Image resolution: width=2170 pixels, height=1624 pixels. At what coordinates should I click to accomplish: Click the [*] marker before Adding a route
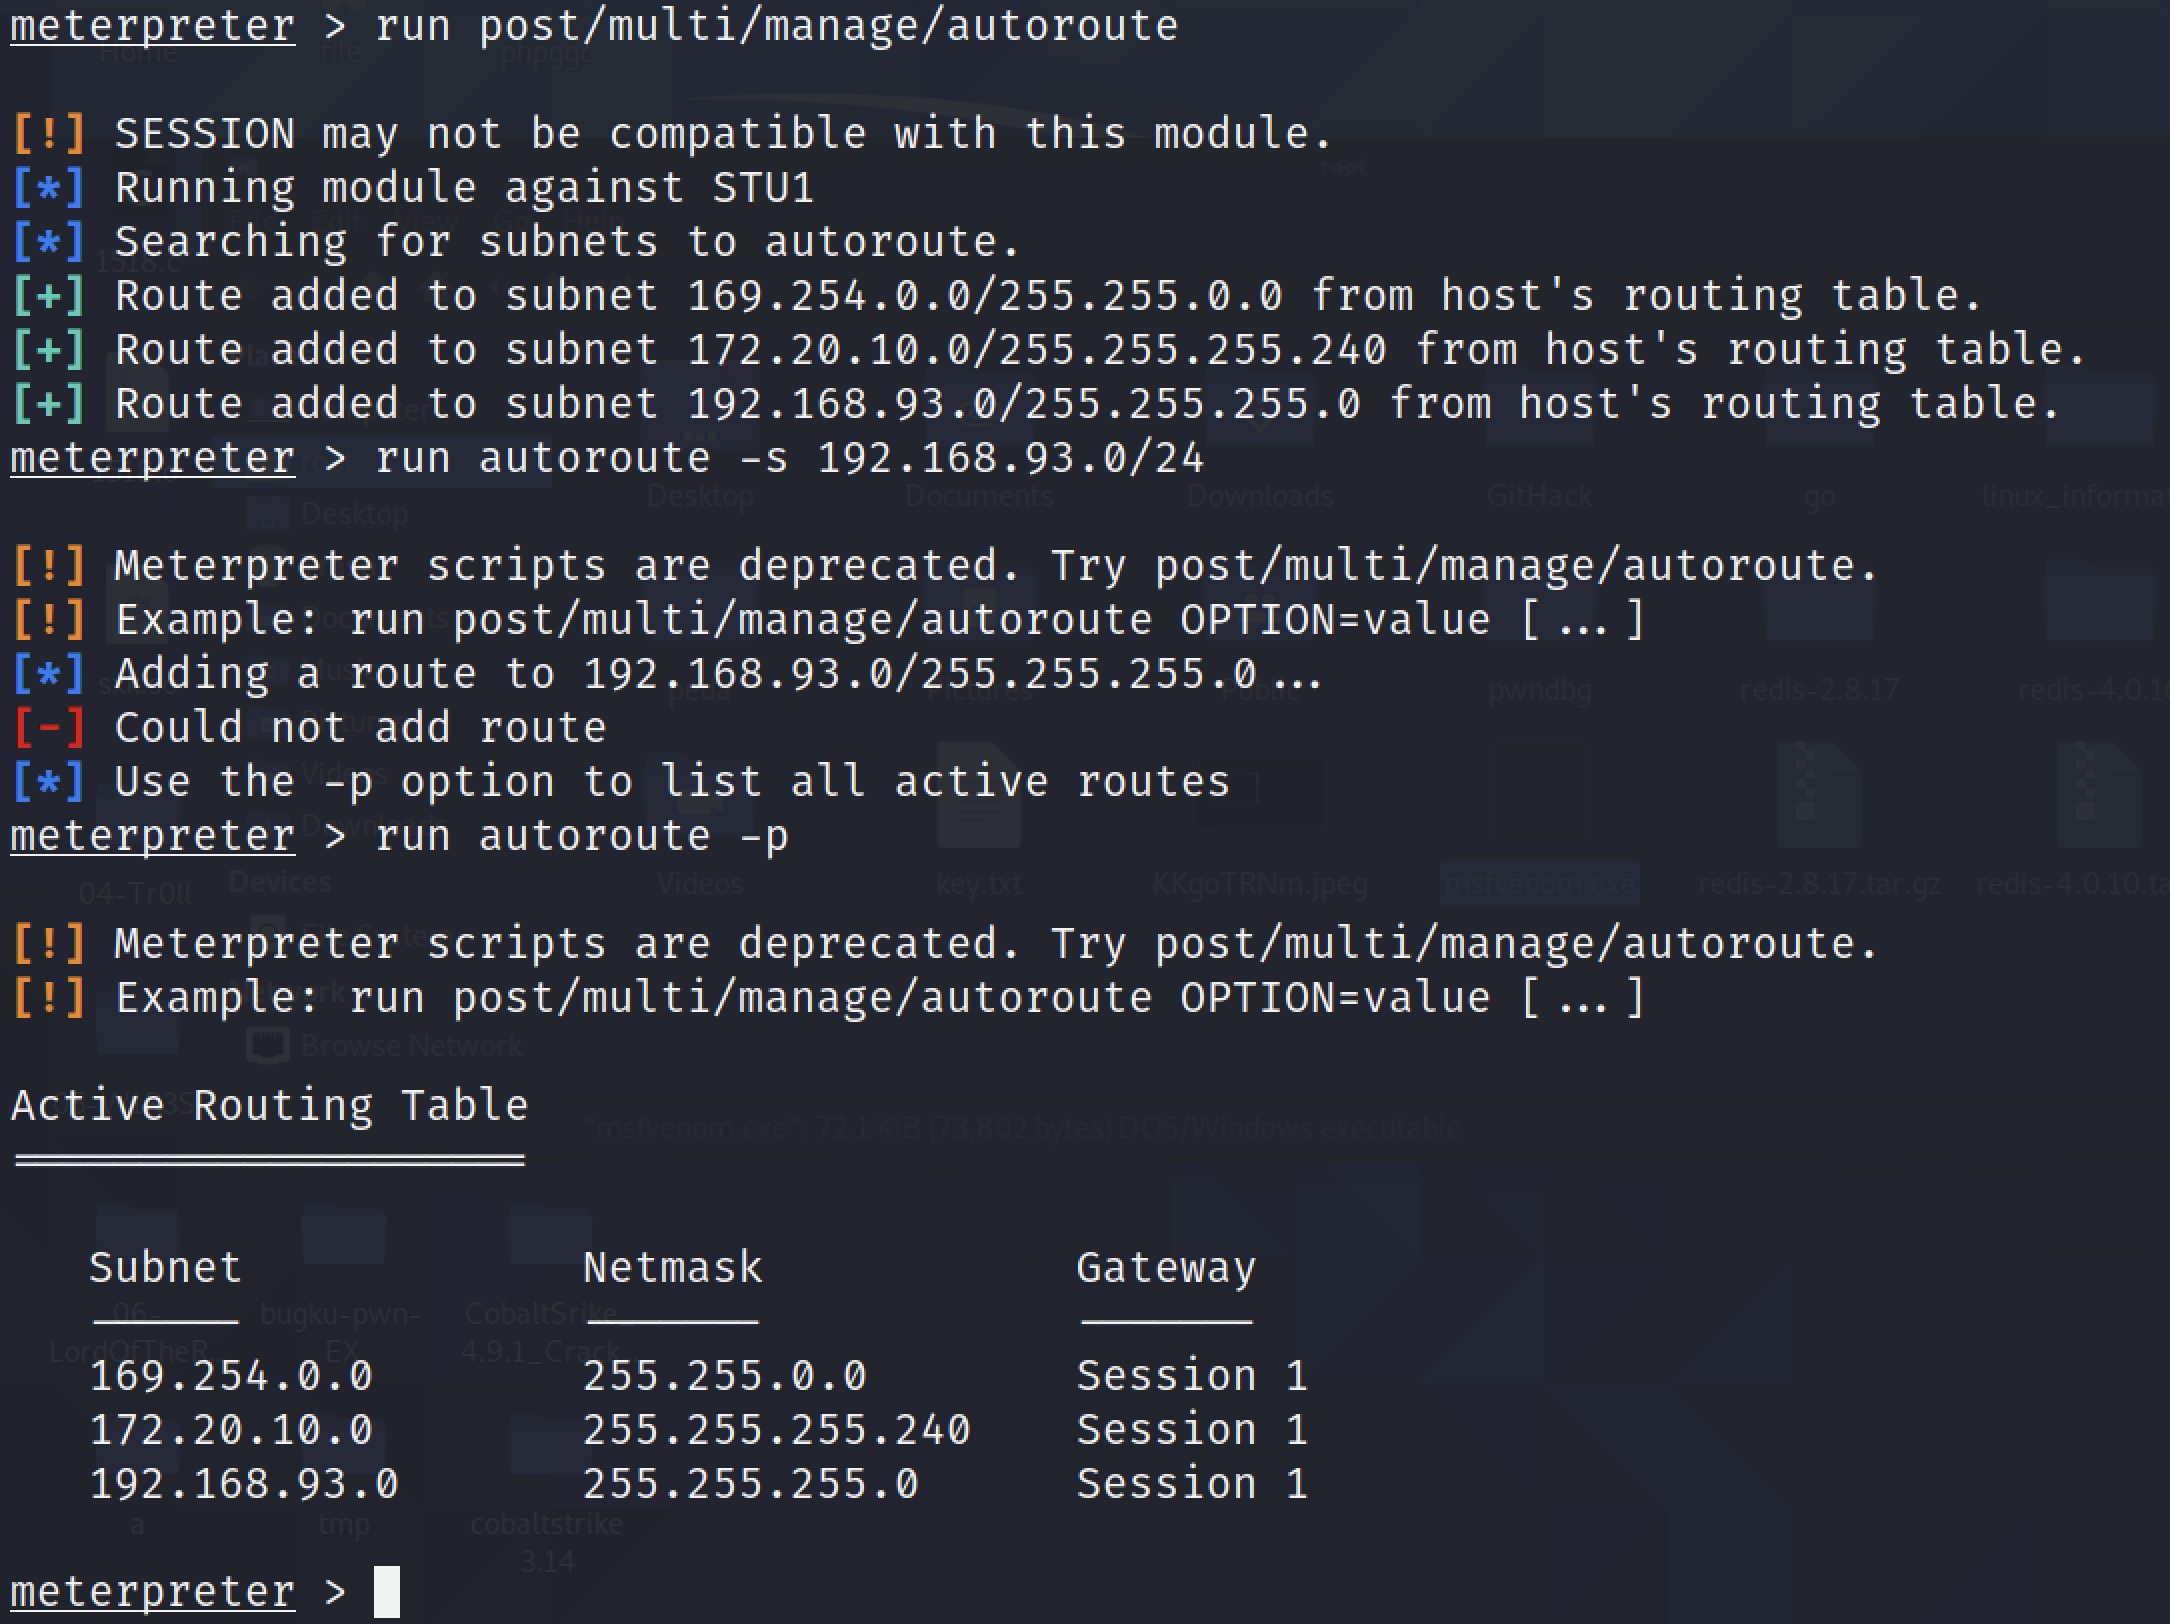49,674
